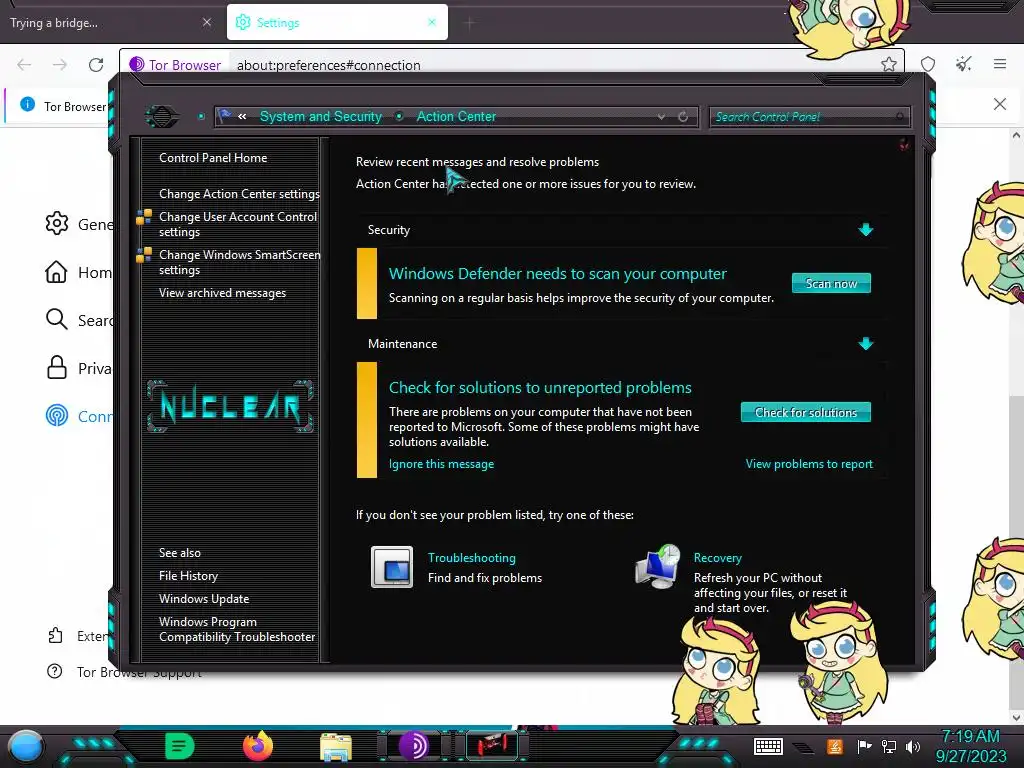Open the address bar history dropdown arrow

pyautogui.click(x=662, y=116)
